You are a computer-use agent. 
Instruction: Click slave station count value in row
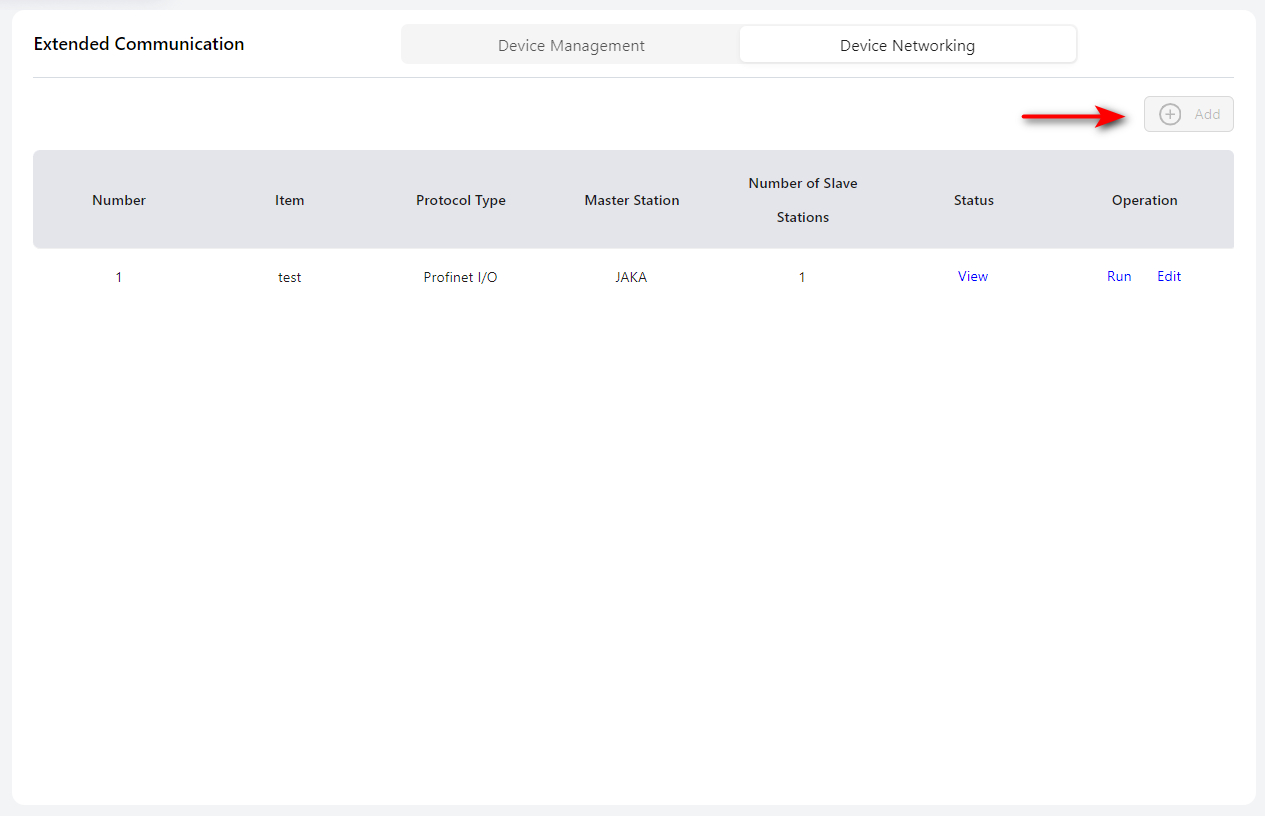coord(802,277)
